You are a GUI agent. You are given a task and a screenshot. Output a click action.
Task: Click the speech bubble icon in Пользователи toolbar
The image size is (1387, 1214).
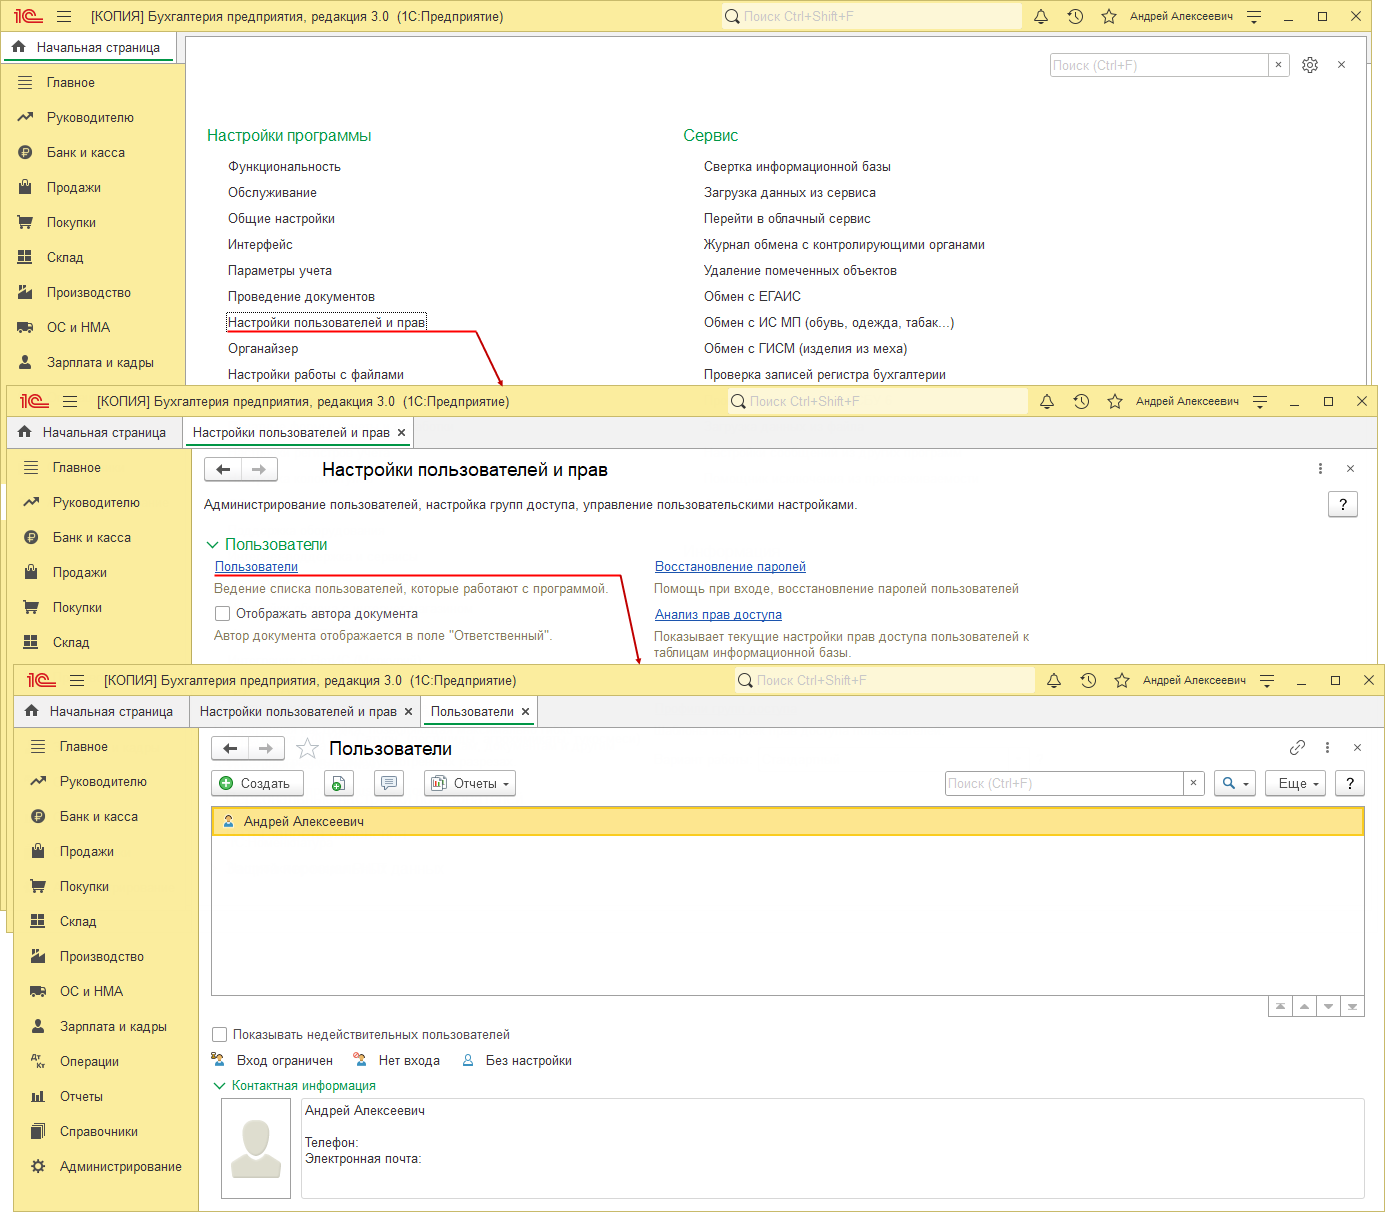point(389,784)
